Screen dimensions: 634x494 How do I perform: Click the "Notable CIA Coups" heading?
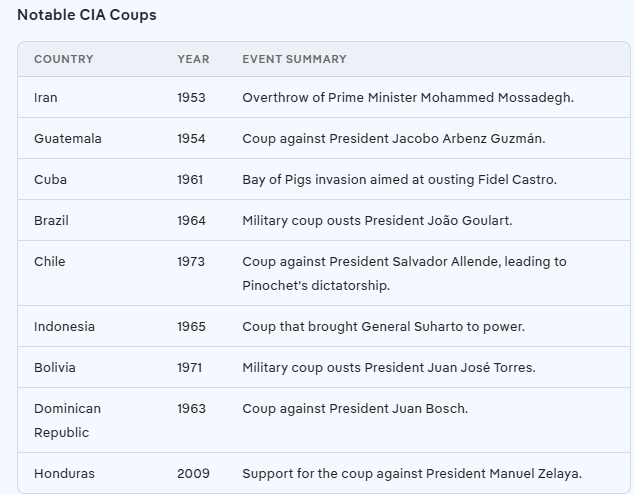(87, 15)
